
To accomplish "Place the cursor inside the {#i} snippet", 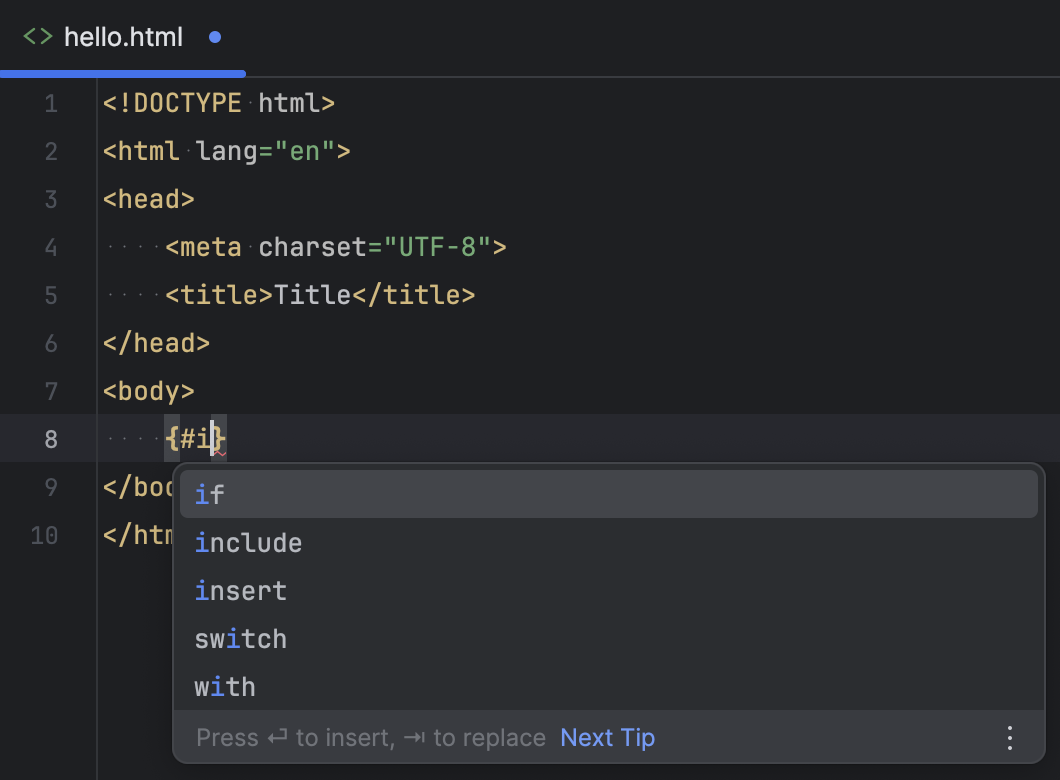I will coord(195,438).
